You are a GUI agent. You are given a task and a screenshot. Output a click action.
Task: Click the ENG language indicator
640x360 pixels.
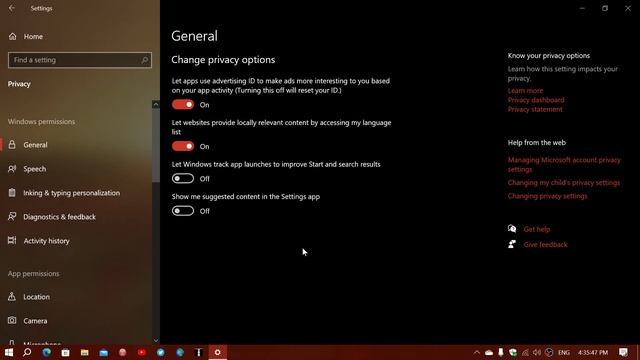[x=564, y=352]
